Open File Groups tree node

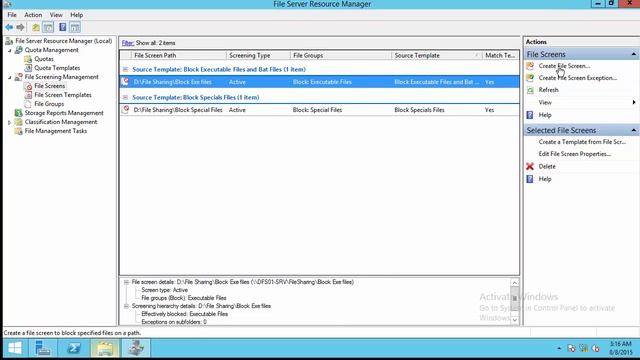tap(49, 104)
